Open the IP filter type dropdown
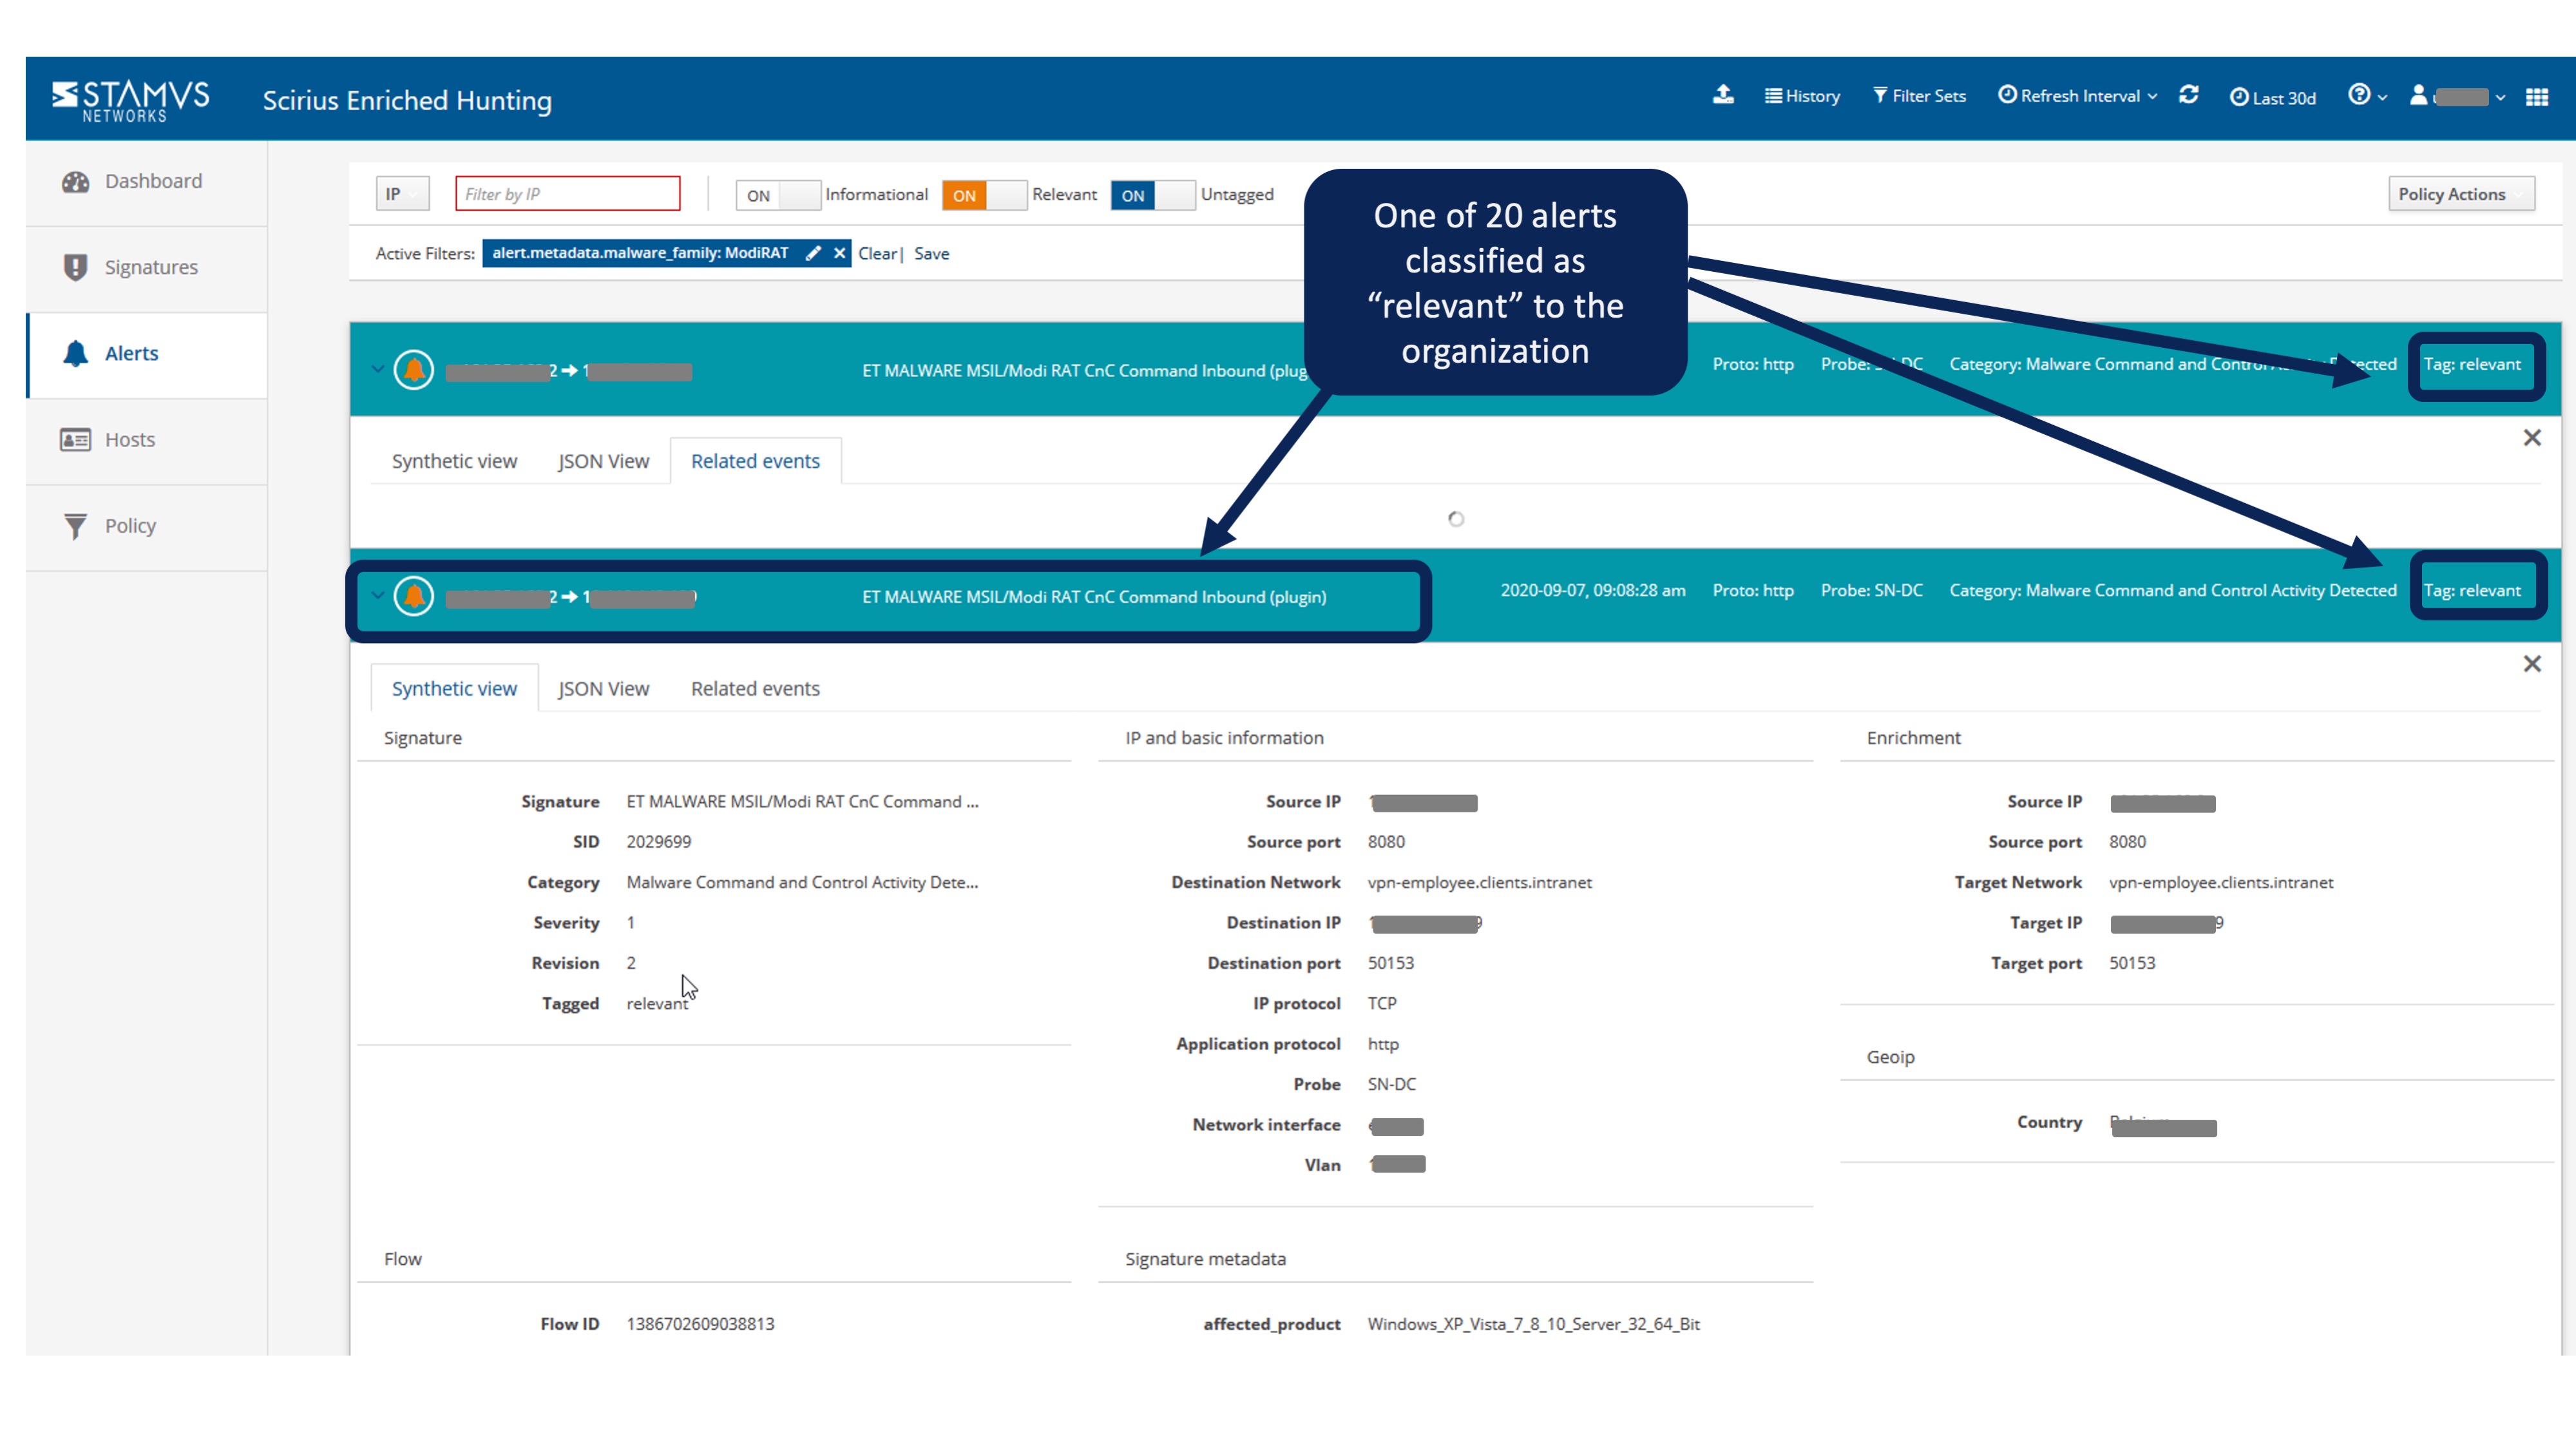2576x1449 pixels. (402, 193)
